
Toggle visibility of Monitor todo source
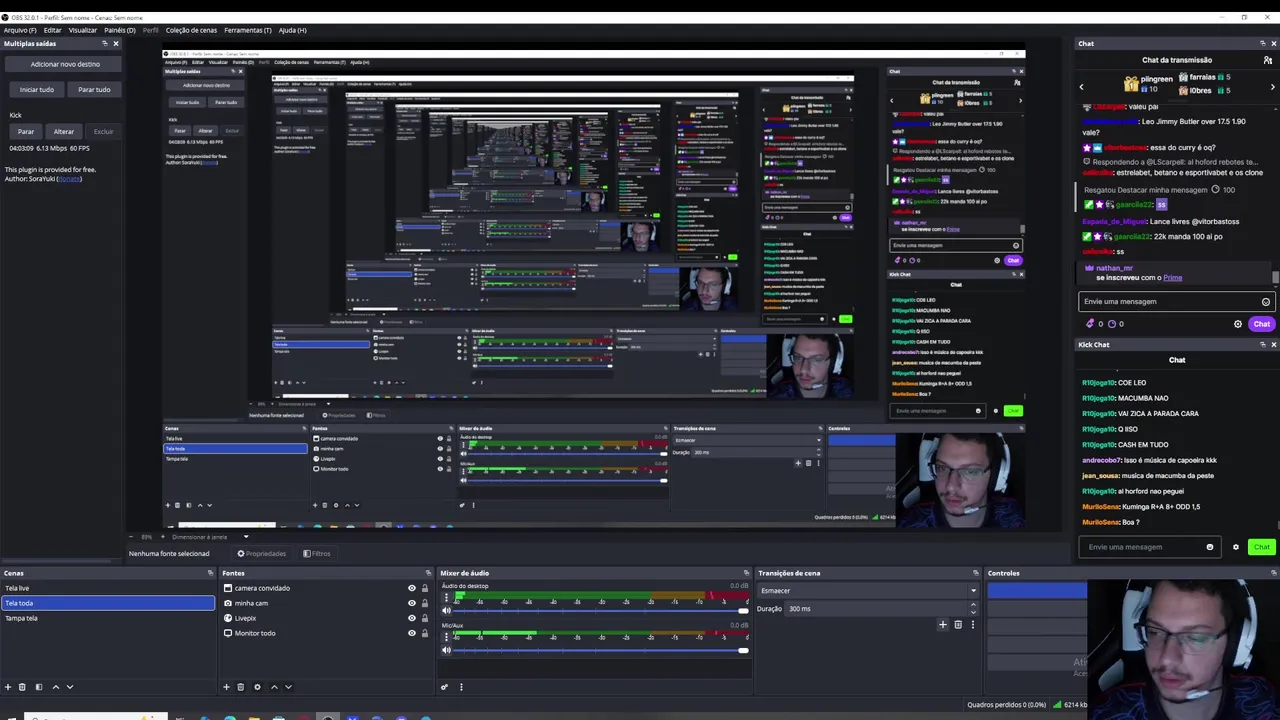[x=411, y=633]
